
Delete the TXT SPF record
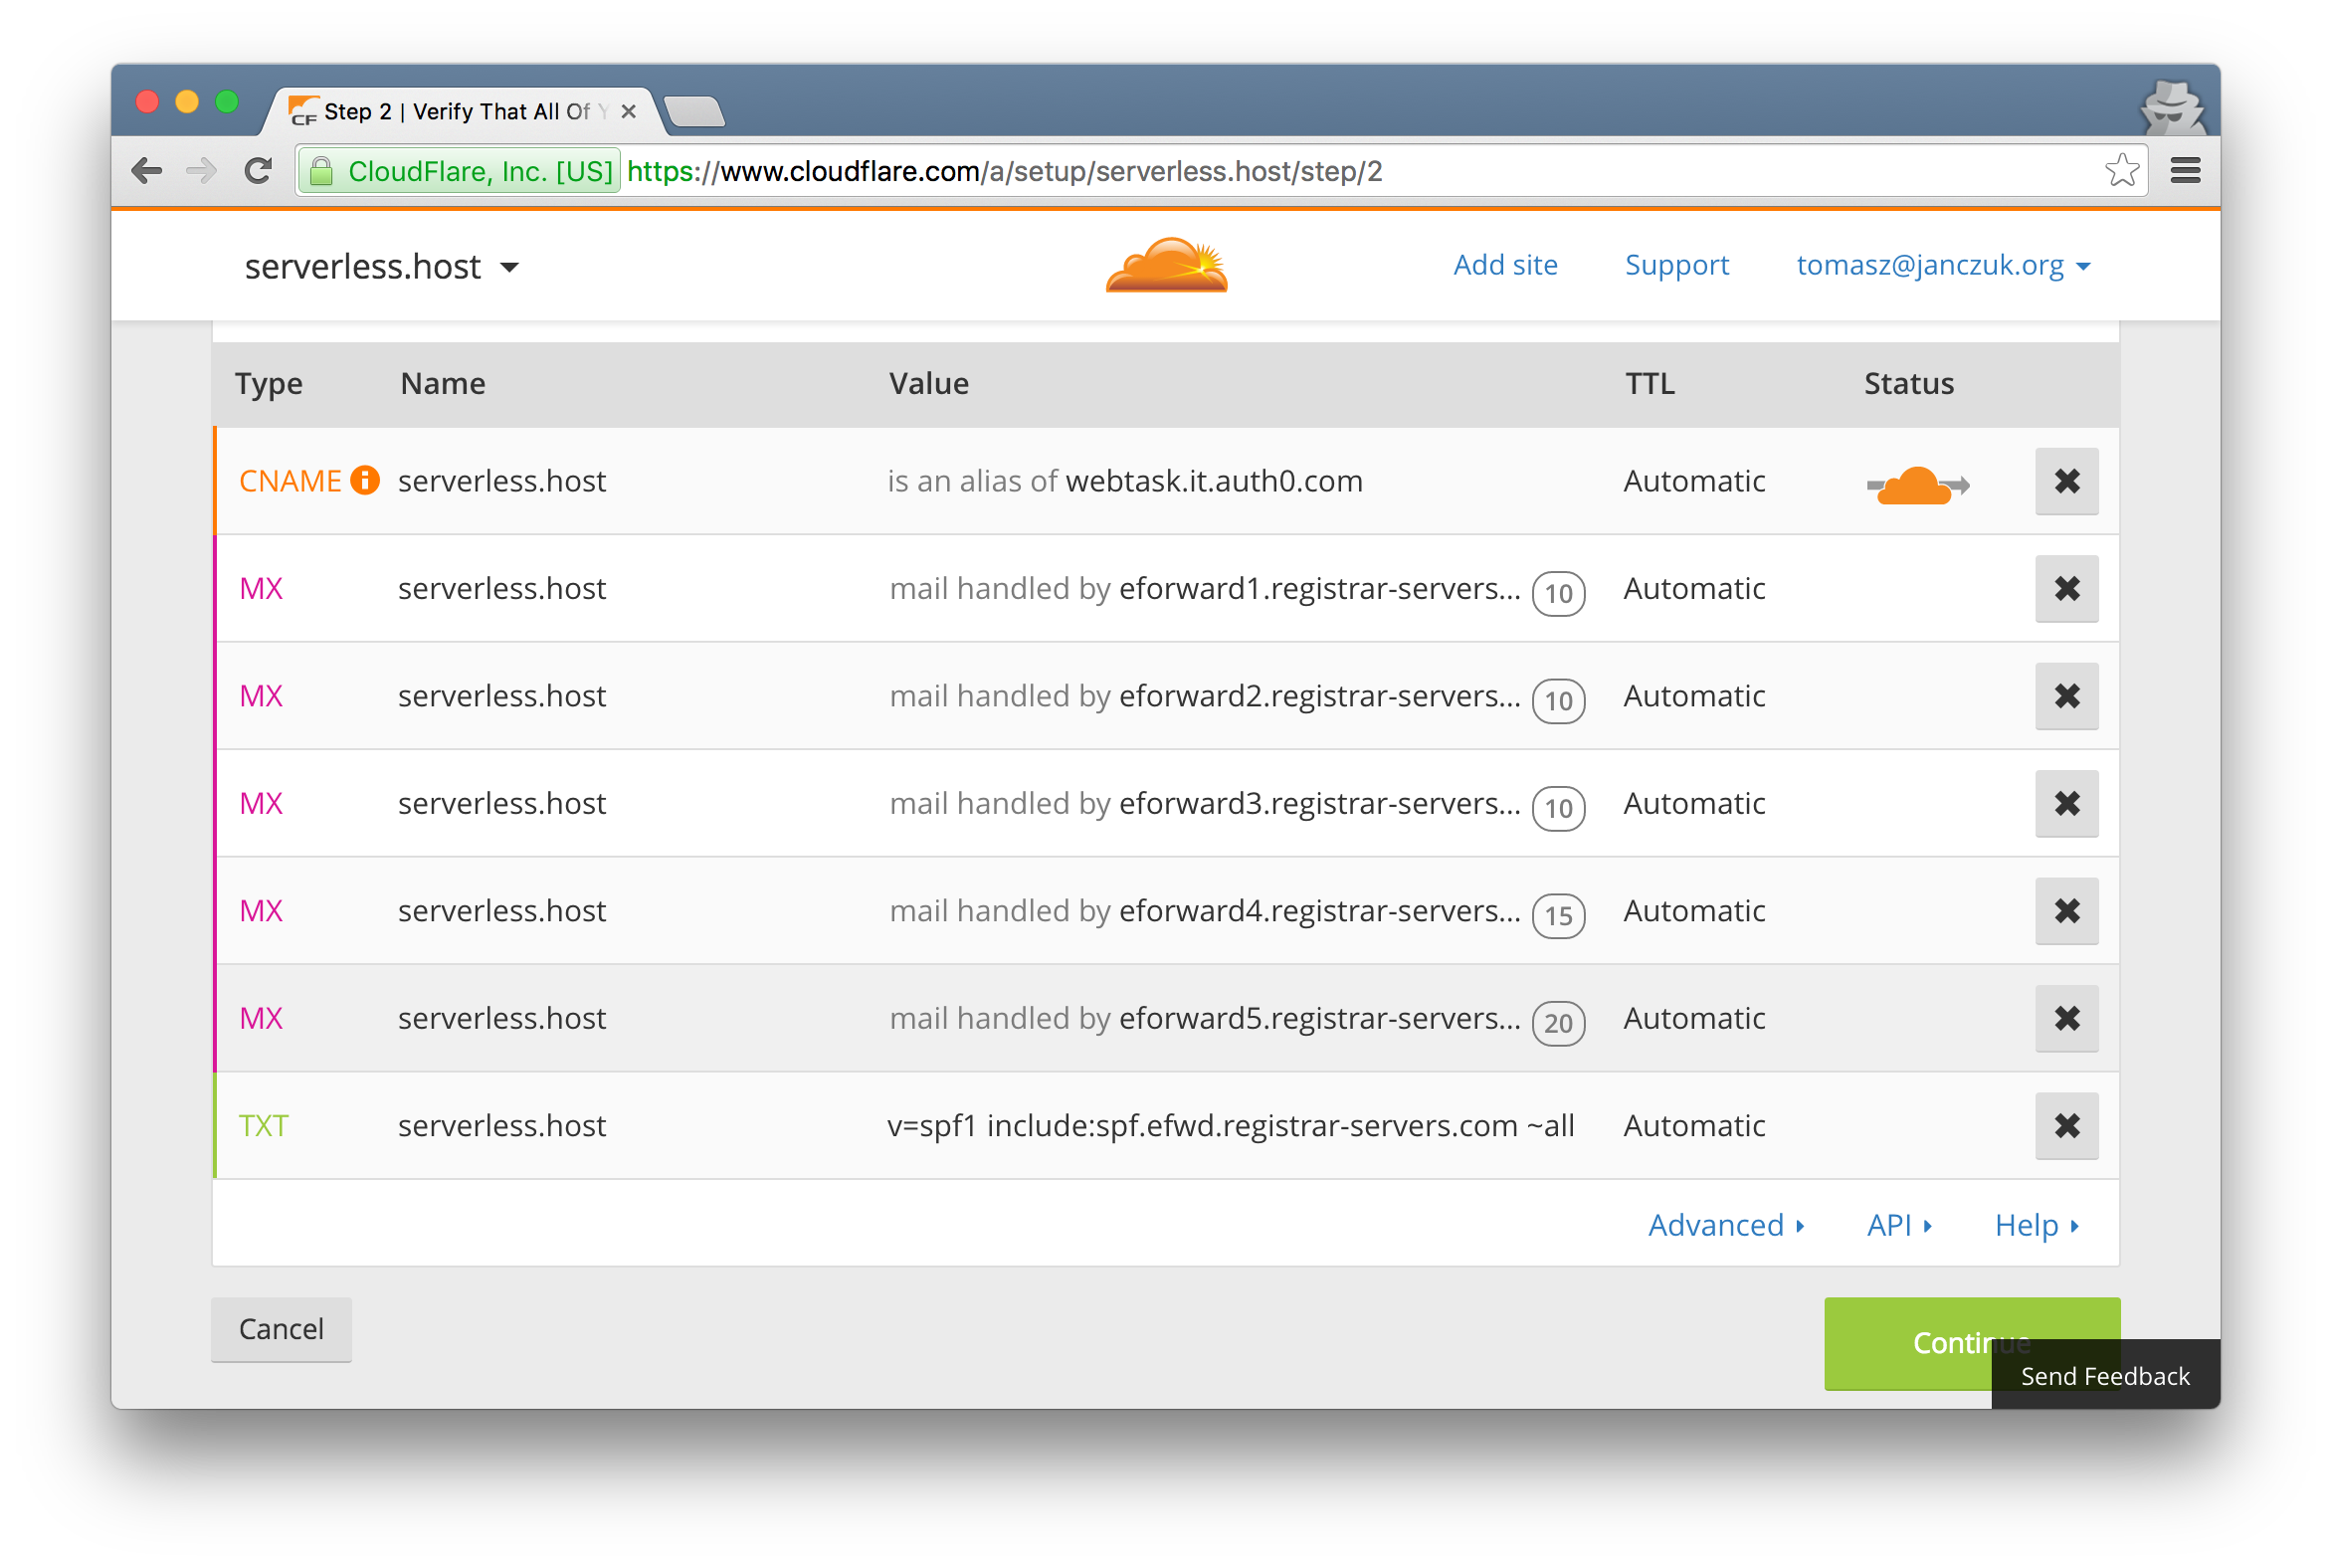click(2067, 1125)
